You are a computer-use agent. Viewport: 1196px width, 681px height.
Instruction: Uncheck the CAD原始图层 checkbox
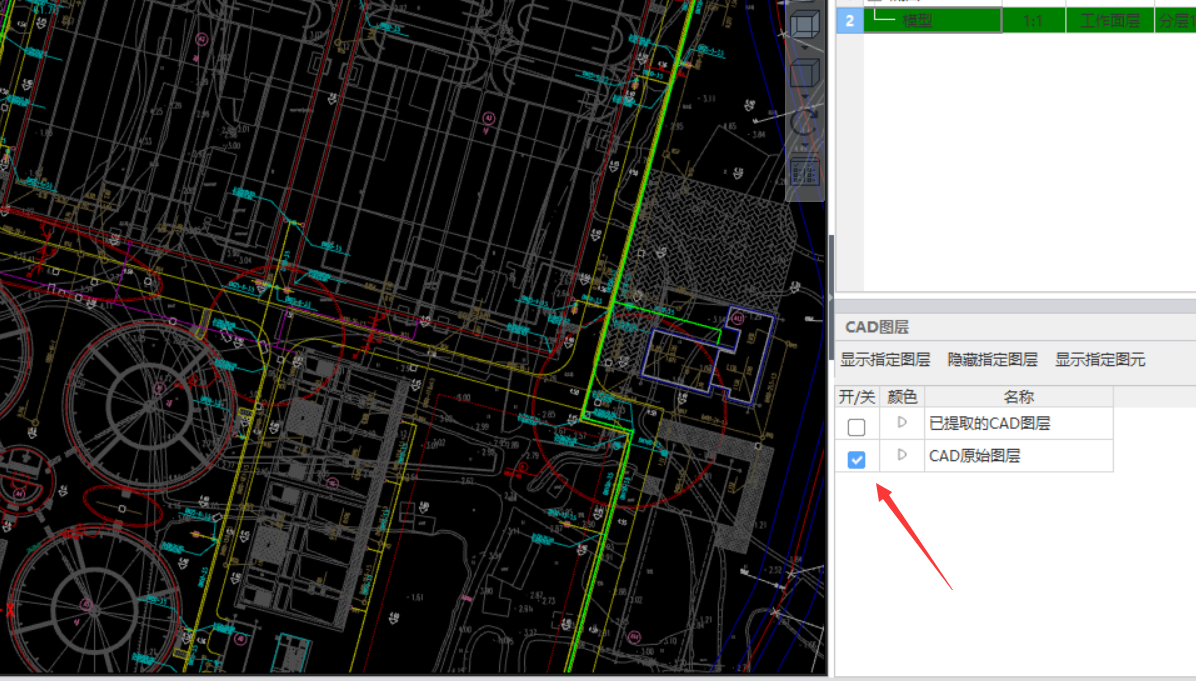pyautogui.click(x=857, y=459)
